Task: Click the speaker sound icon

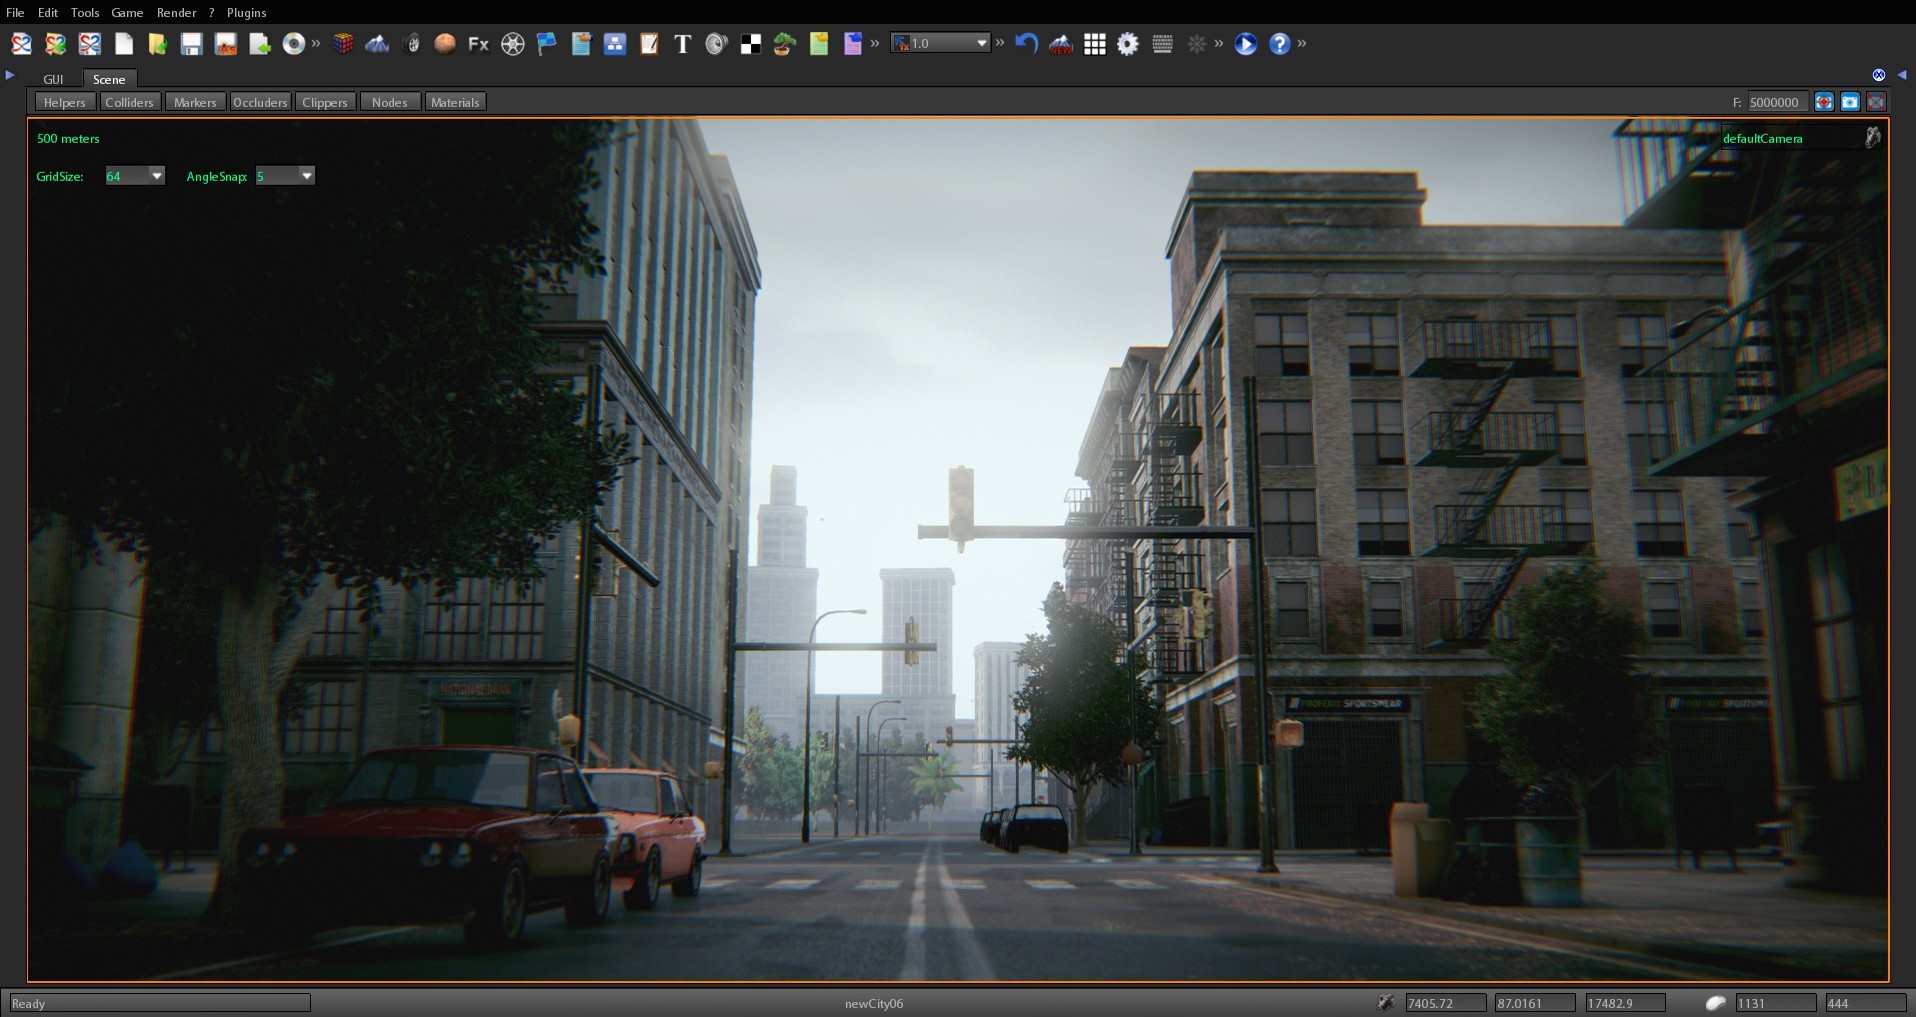Action: click(x=715, y=44)
